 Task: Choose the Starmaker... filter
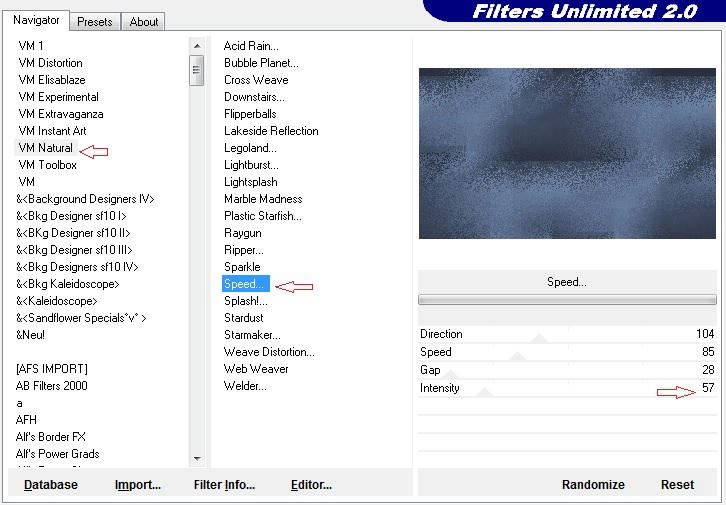252,335
